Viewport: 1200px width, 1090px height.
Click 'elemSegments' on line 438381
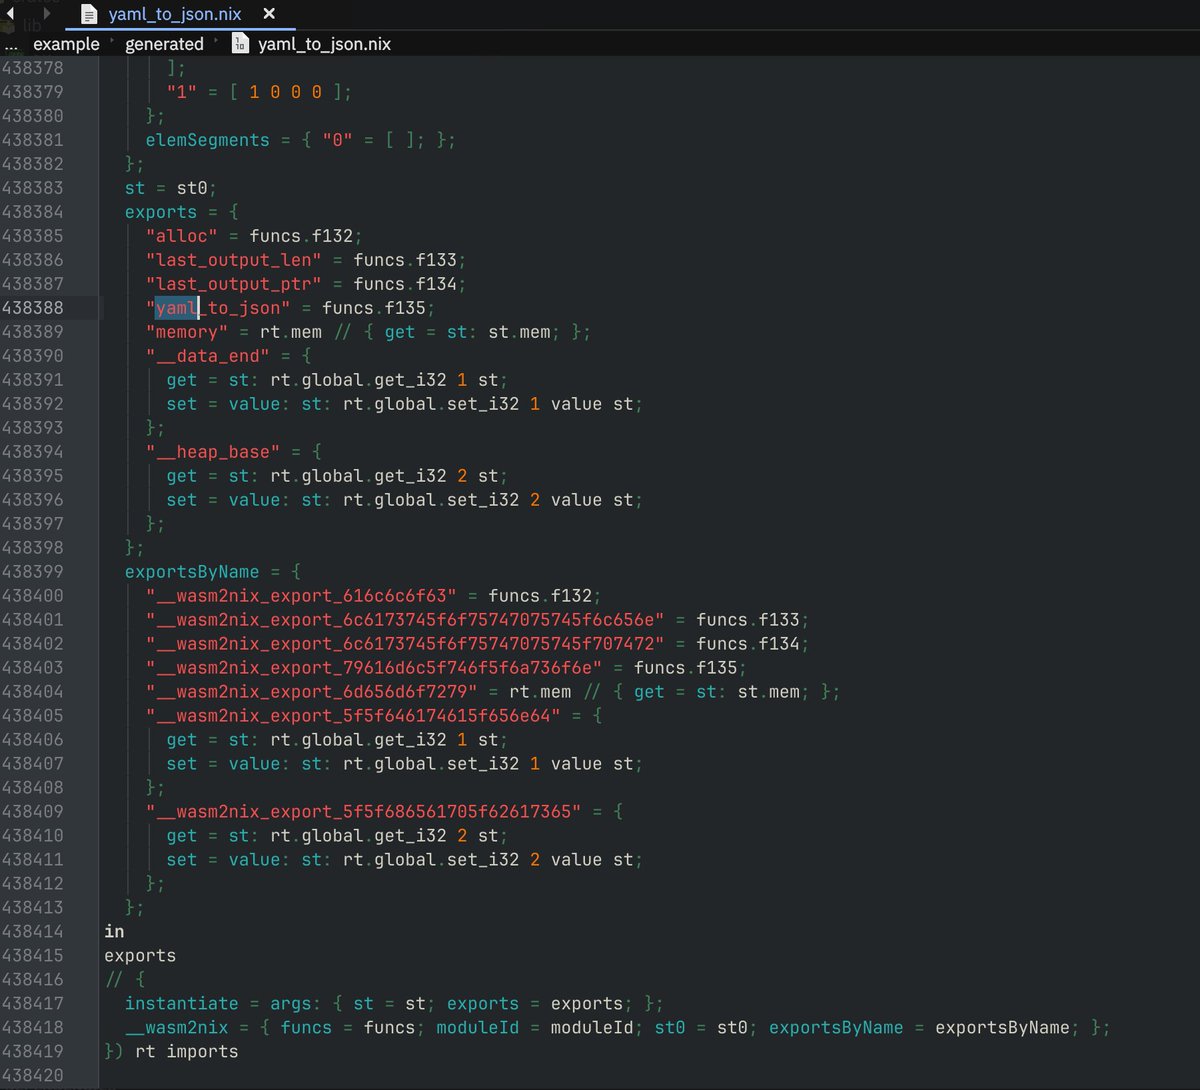pos(208,140)
